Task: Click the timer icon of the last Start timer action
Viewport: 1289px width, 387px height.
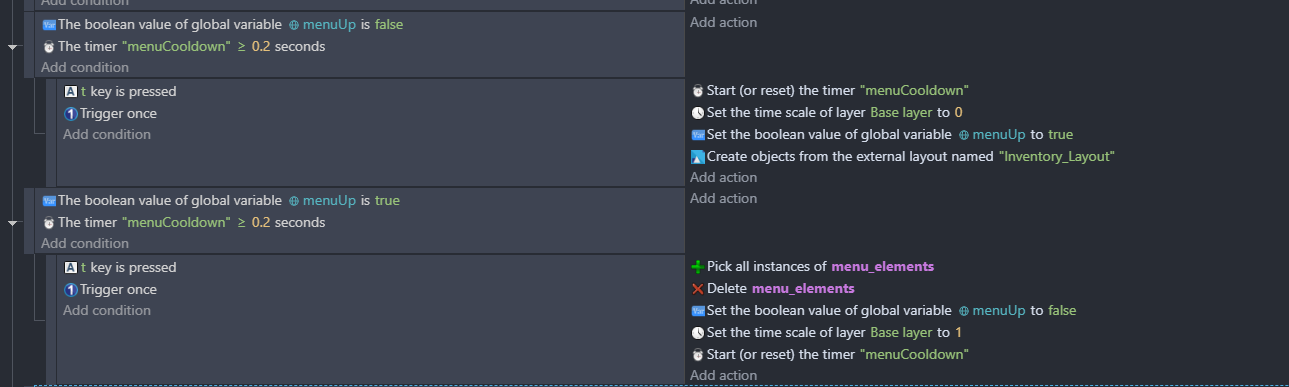Action: tap(698, 354)
